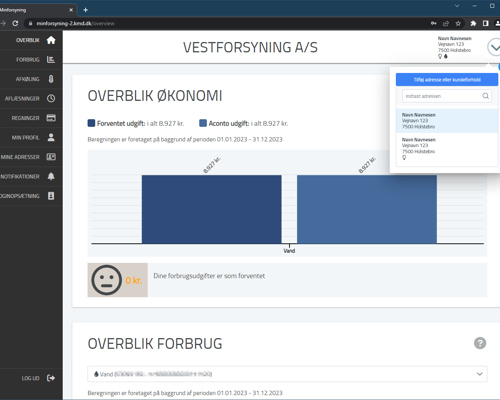
Task: Click the browser address bar URL
Action: click(x=75, y=23)
